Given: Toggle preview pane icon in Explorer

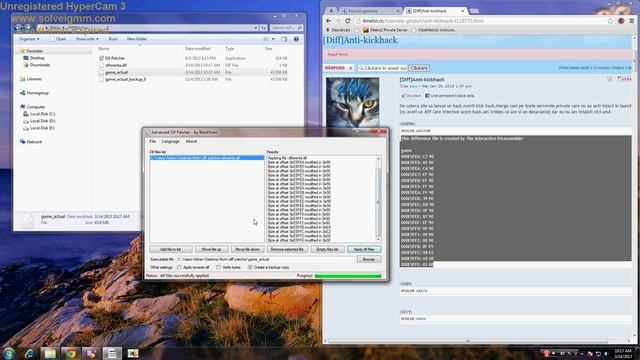Looking at the screenshot, I should coord(284,39).
